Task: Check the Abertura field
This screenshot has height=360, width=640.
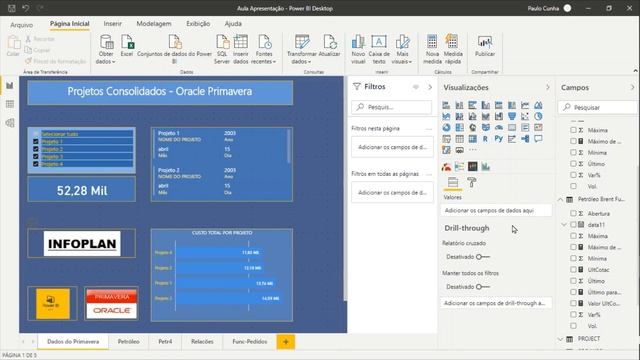Action: pos(573,213)
